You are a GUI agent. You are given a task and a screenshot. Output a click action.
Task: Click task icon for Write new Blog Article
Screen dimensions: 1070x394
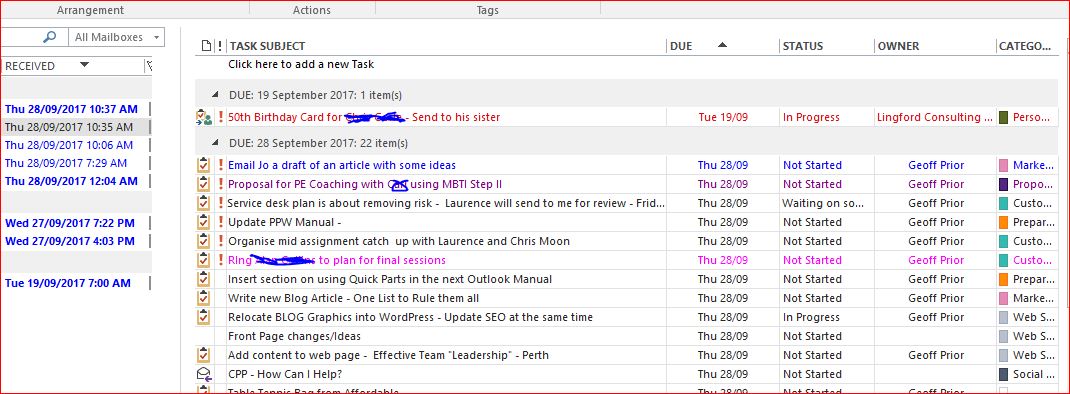click(x=203, y=298)
